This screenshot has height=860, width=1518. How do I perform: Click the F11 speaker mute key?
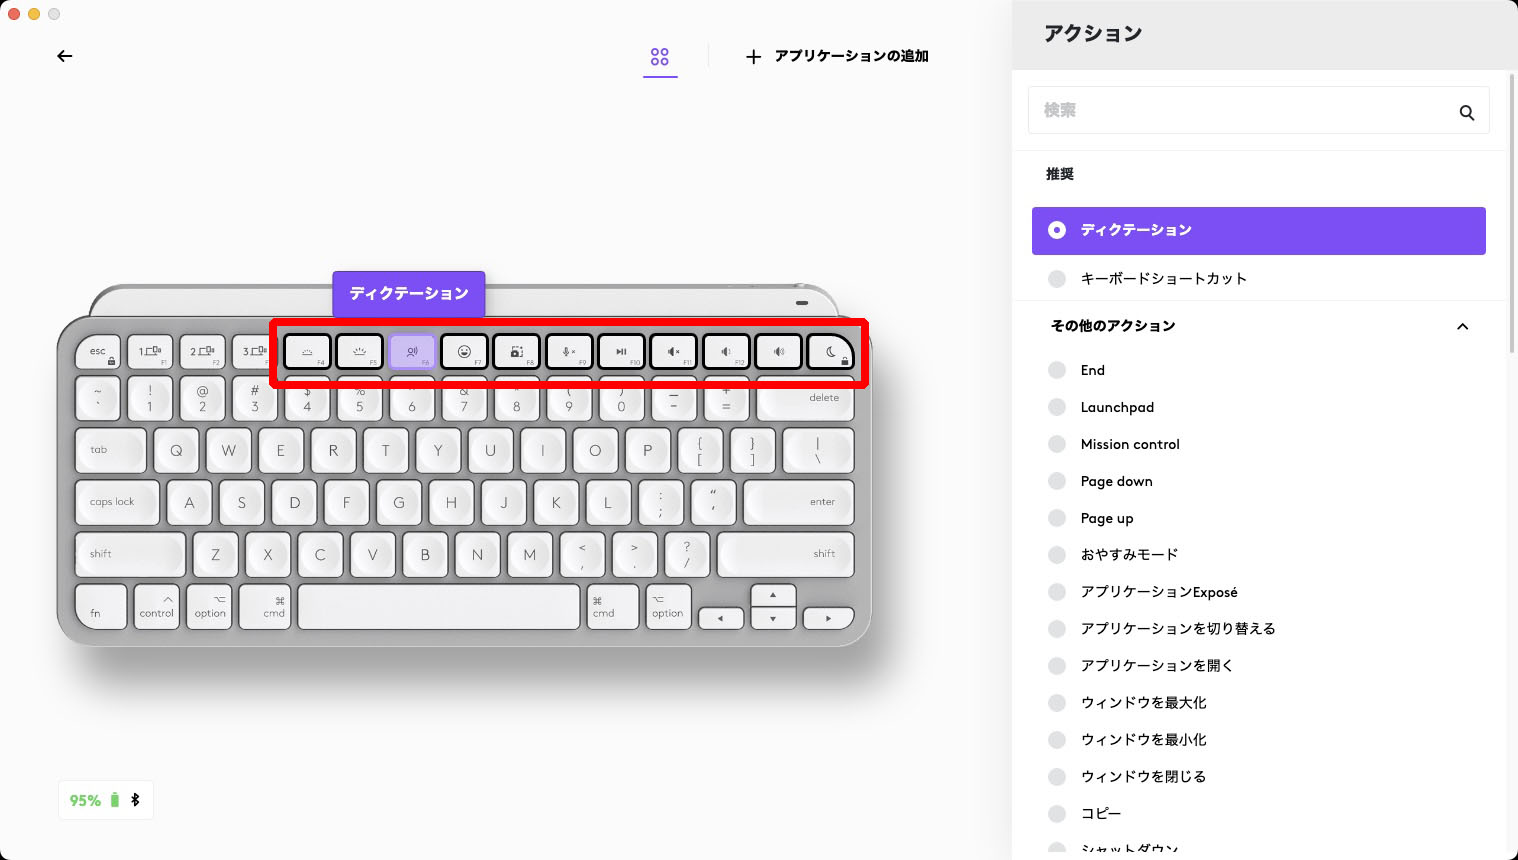(x=673, y=351)
